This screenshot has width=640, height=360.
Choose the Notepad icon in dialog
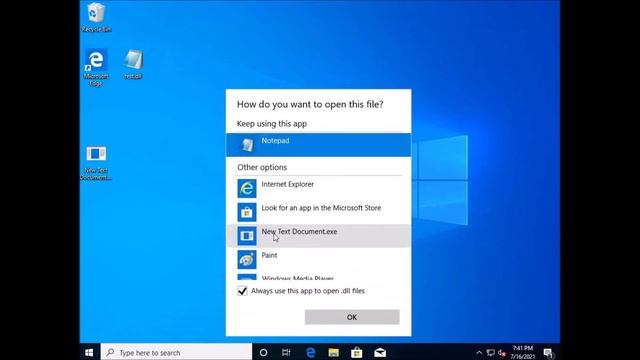coord(247,144)
